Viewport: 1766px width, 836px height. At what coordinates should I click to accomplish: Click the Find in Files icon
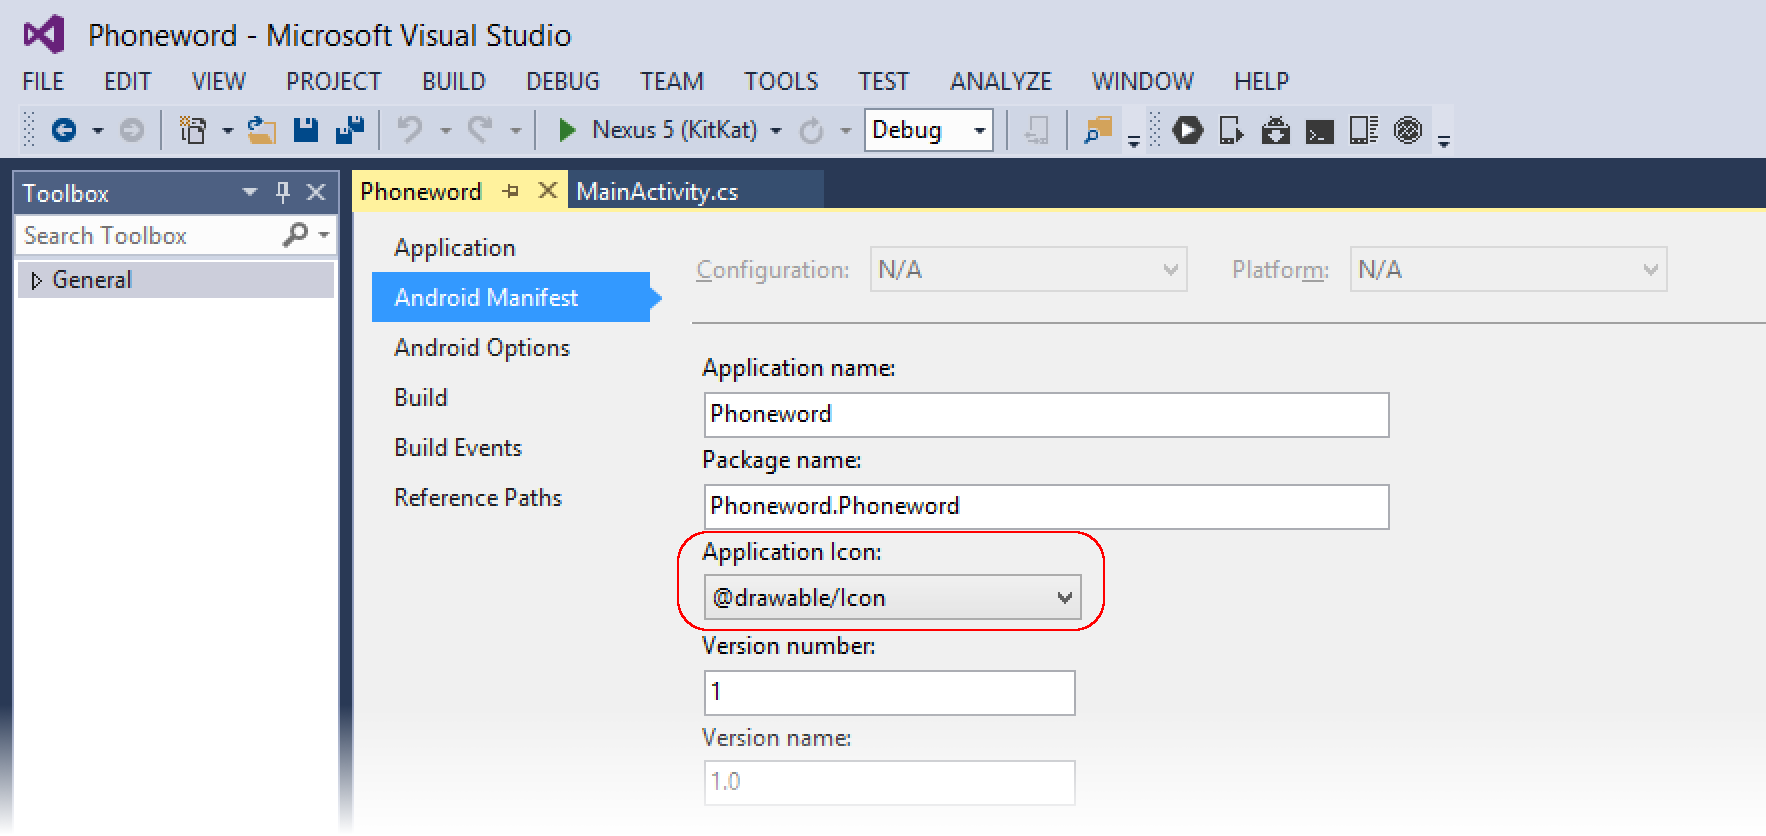(x=1098, y=130)
